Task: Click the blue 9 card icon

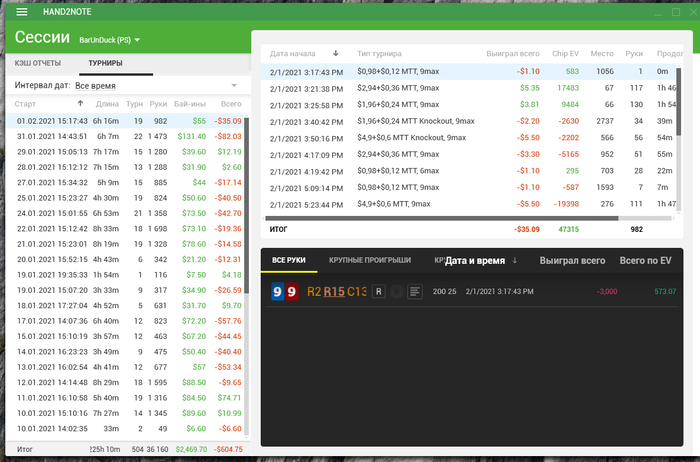Action: click(277, 291)
